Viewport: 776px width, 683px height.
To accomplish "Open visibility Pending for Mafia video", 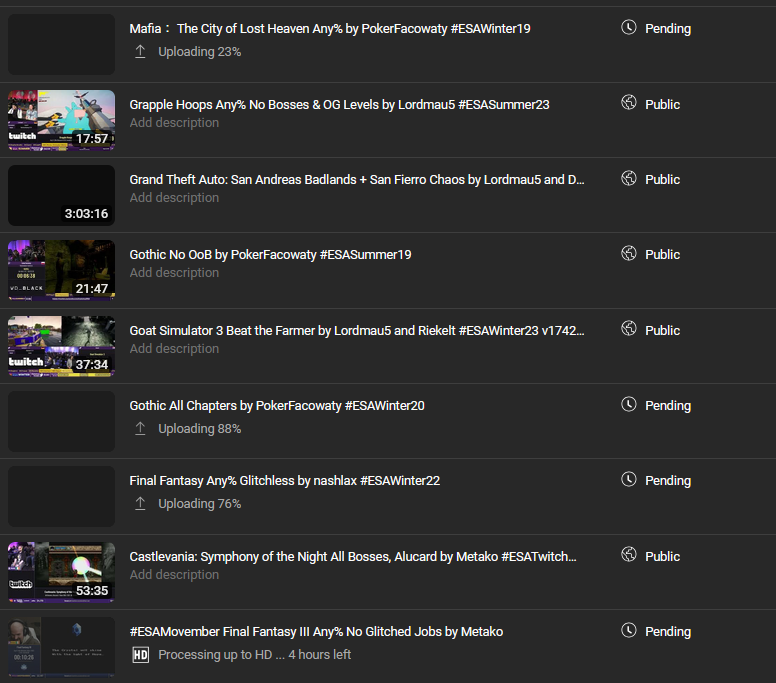I will pyautogui.click(x=668, y=29).
